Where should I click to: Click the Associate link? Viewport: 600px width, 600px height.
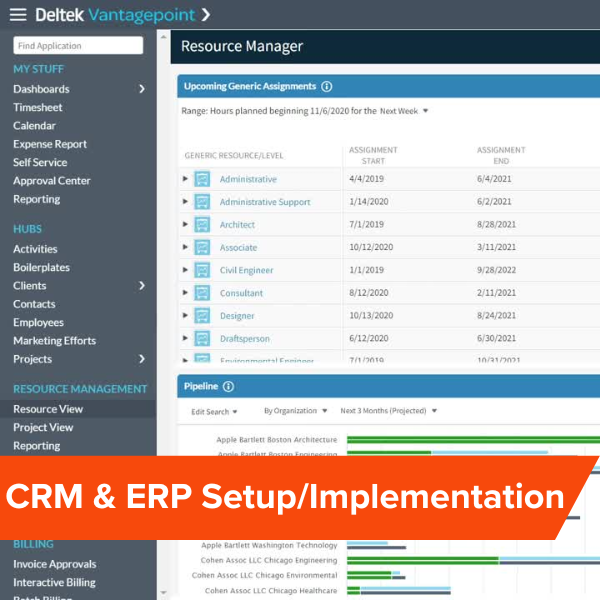pos(238,248)
